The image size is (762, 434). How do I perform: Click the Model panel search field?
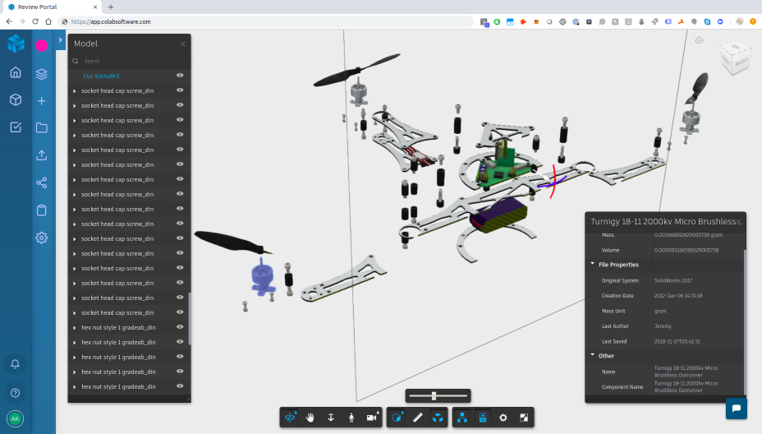click(130, 61)
